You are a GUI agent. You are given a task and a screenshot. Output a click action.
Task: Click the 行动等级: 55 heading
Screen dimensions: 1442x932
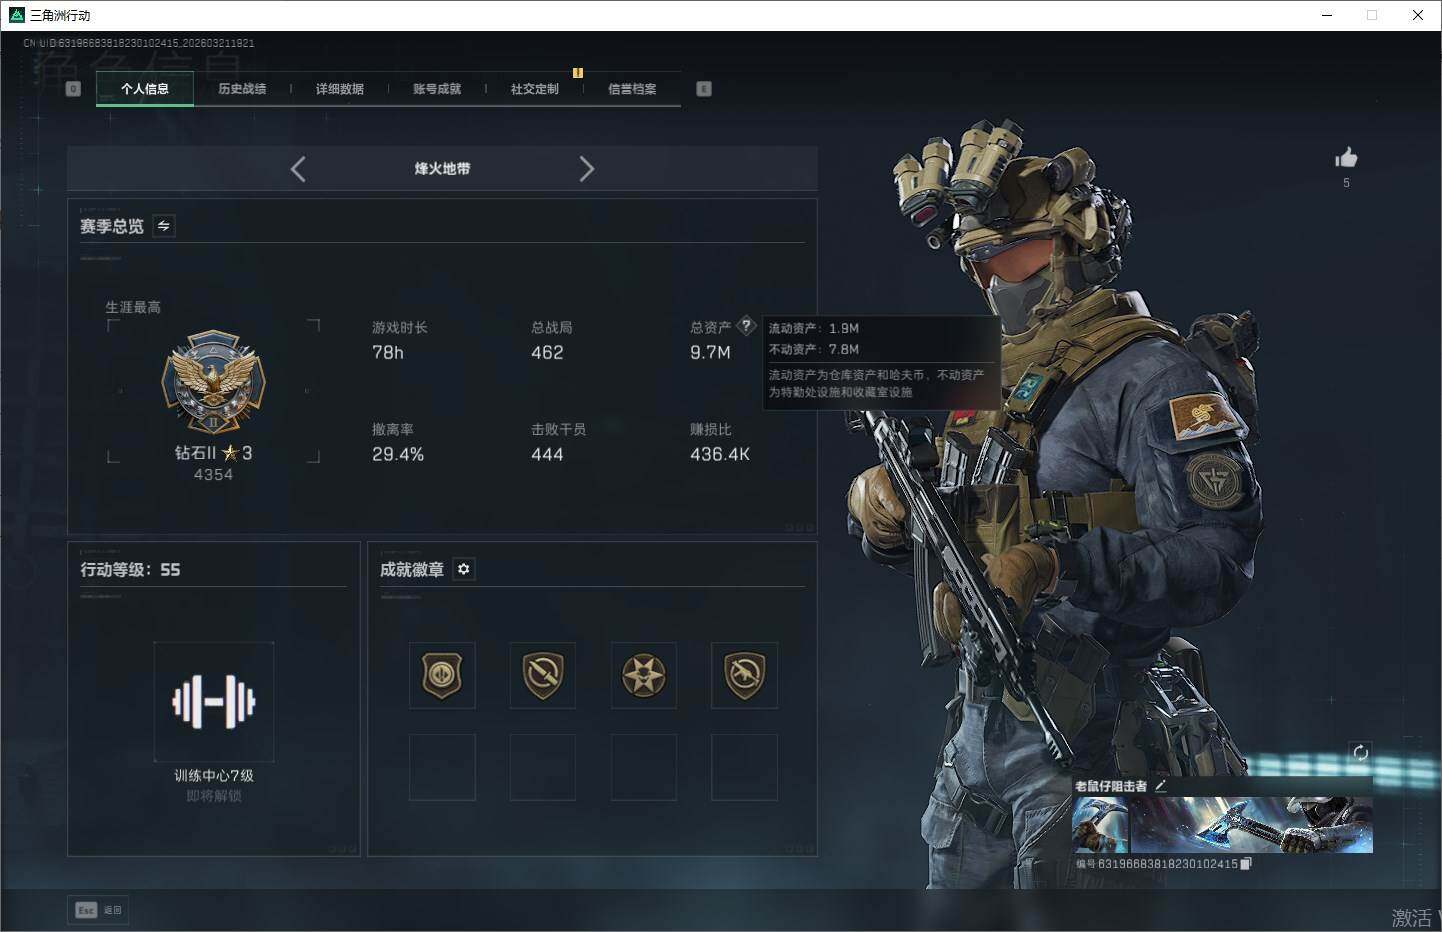pyautogui.click(x=130, y=569)
